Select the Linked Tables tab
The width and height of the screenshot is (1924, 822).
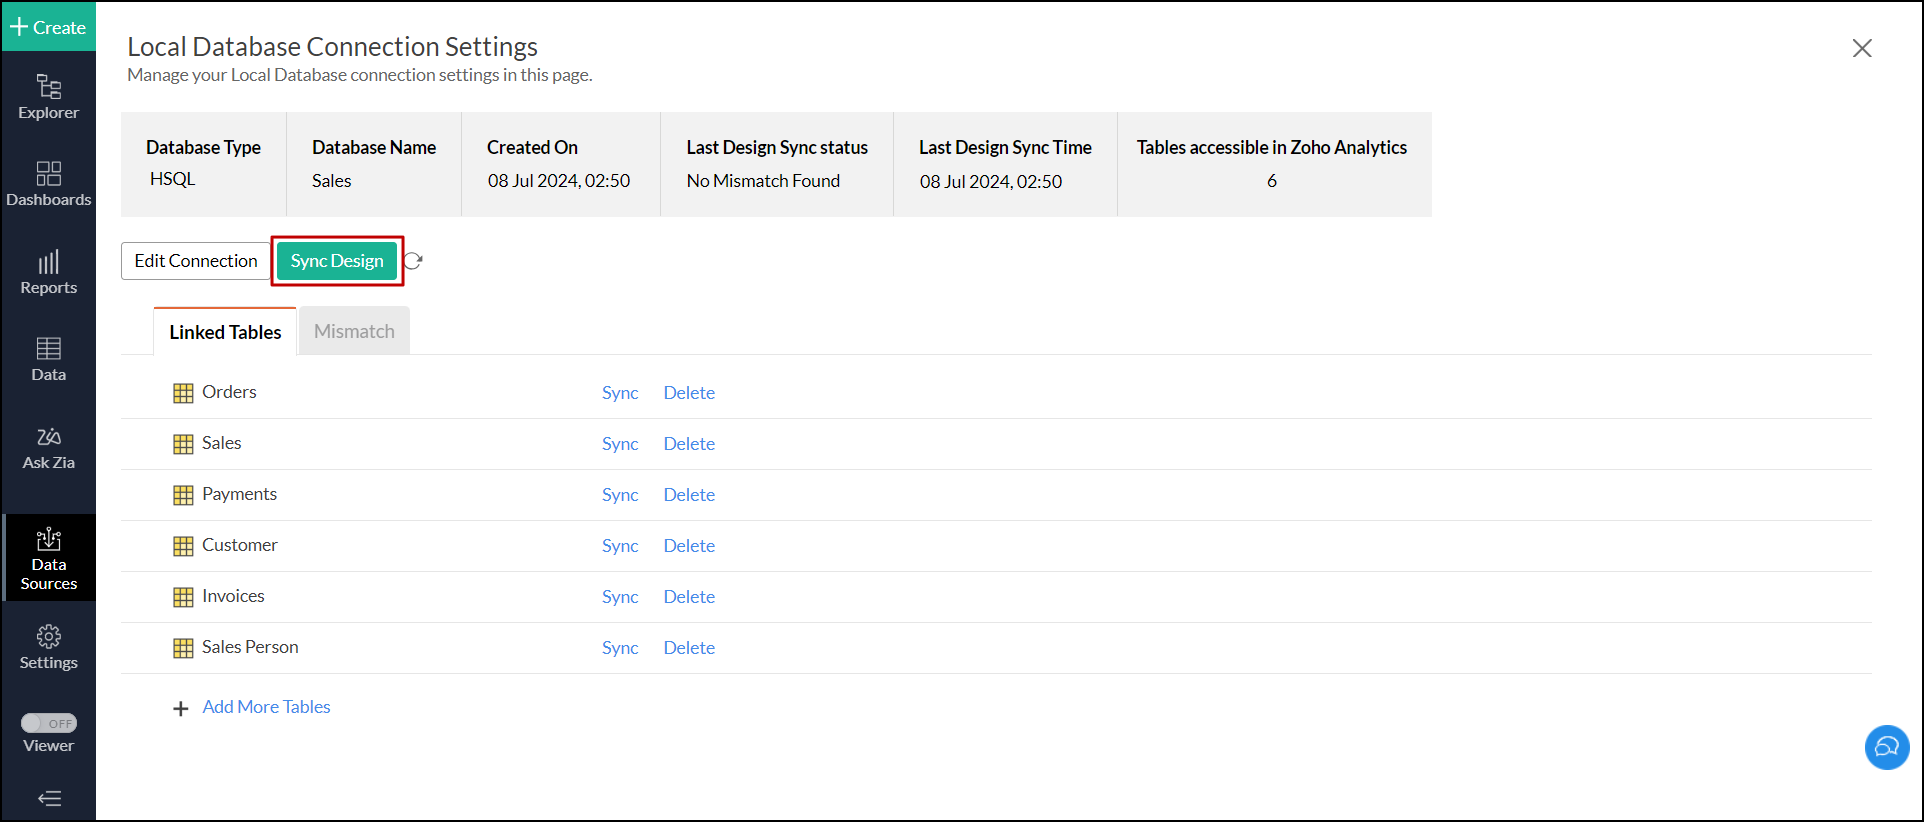(x=225, y=332)
